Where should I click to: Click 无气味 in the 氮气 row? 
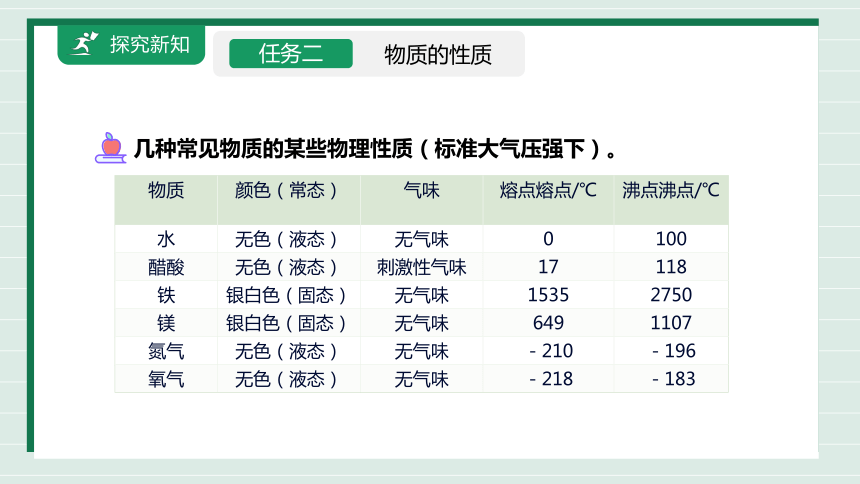click(x=421, y=351)
